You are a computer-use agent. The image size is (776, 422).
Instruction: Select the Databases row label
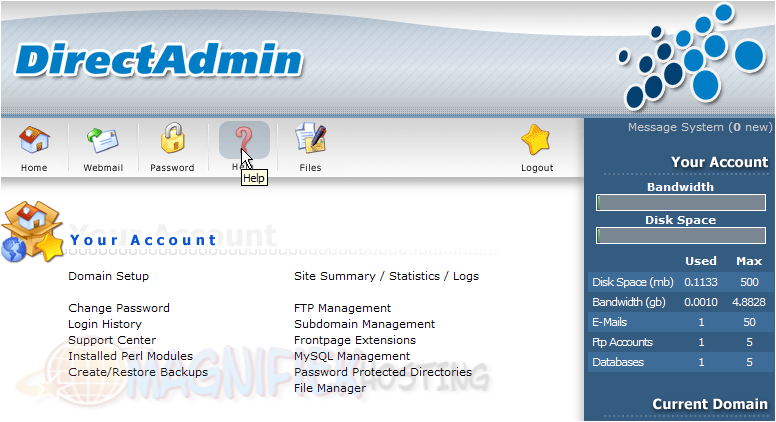click(618, 362)
